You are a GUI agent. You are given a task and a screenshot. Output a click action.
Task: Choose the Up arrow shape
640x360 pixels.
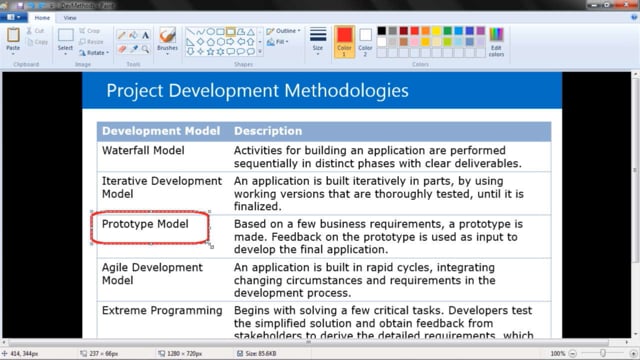tap(251, 42)
